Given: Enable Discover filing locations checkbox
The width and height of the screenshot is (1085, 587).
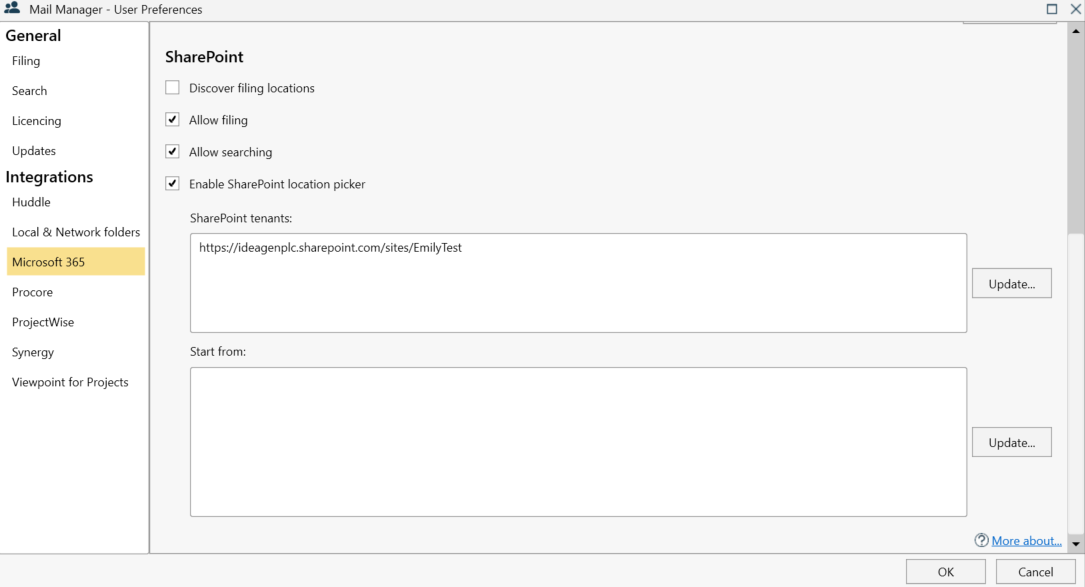Looking at the screenshot, I should coord(173,88).
